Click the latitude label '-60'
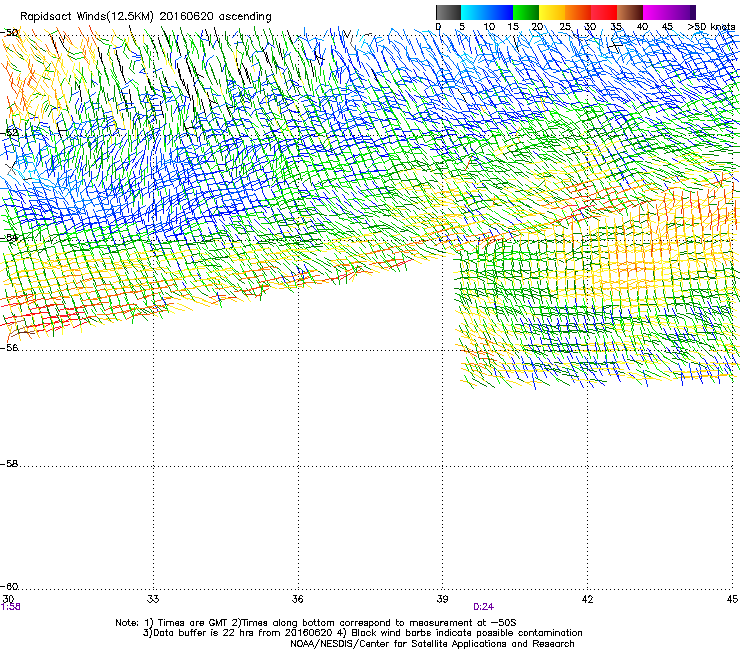The image size is (740, 650). pyautogui.click(x=9, y=586)
